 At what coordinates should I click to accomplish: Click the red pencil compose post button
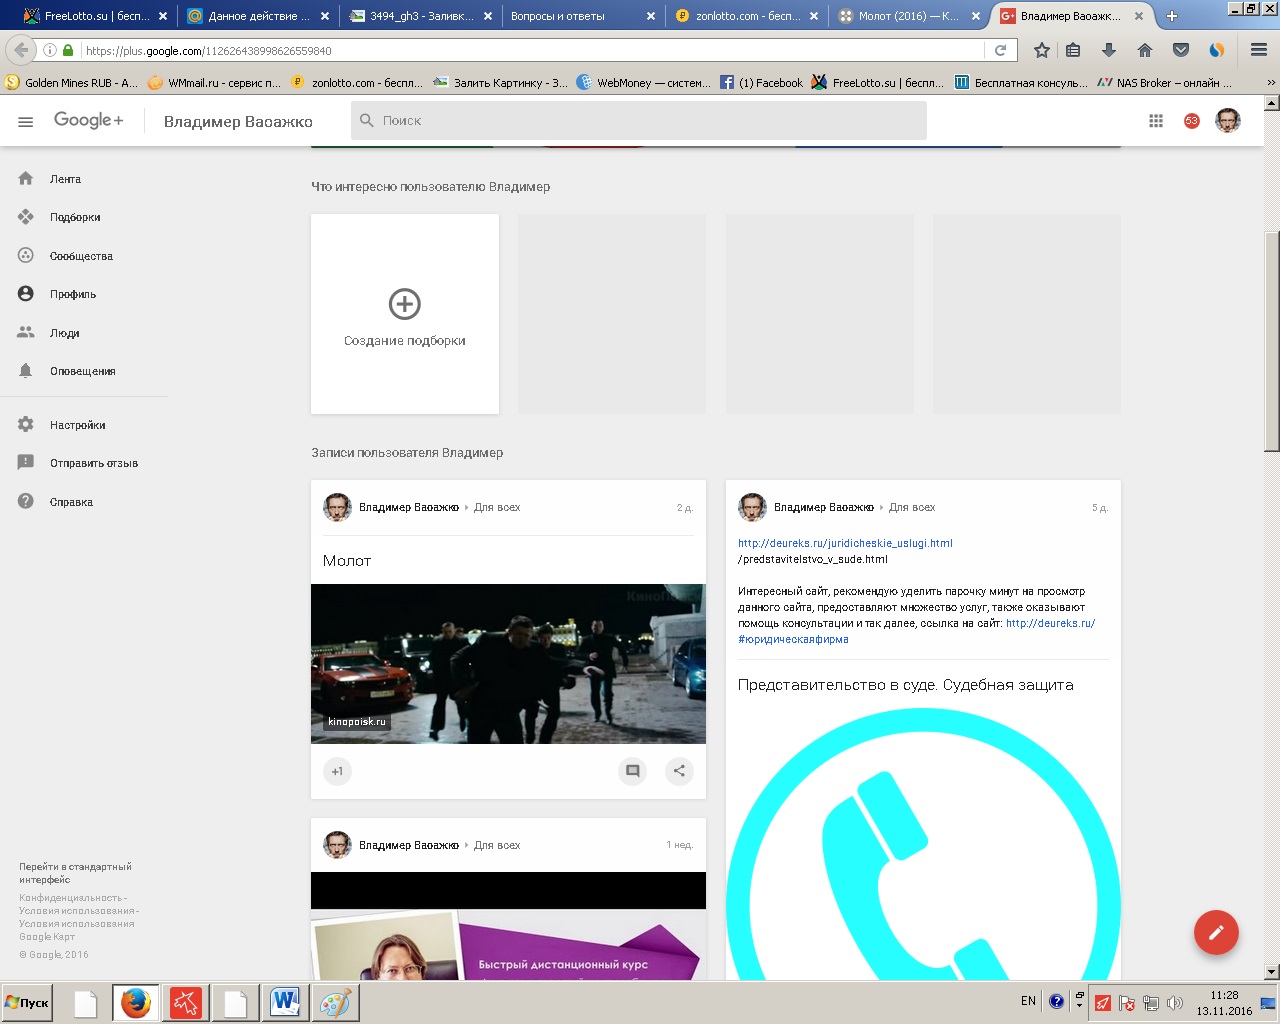tap(1216, 933)
